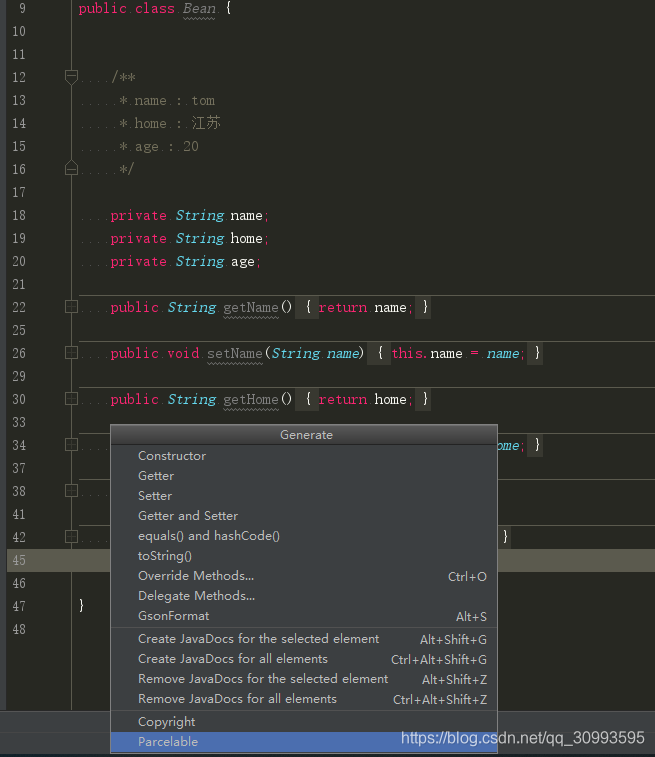Click comment line 'name : tom'

(167, 100)
